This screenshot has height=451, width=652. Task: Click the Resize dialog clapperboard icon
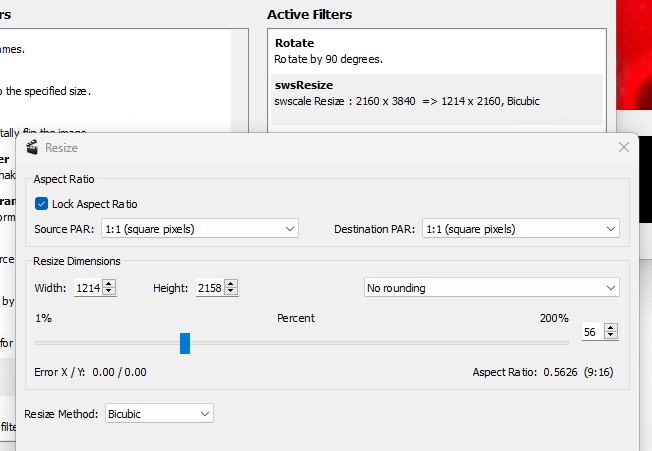[31, 148]
